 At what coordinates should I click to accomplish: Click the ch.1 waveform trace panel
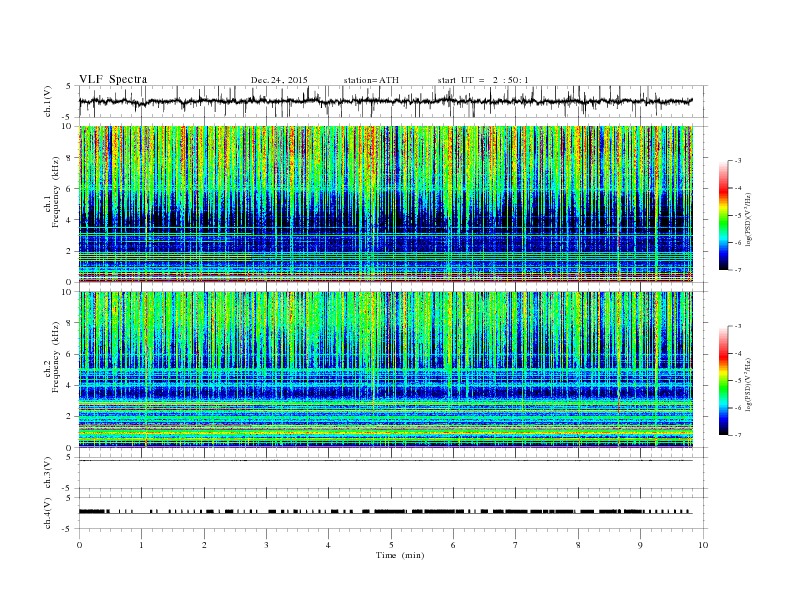pyautogui.click(x=393, y=101)
